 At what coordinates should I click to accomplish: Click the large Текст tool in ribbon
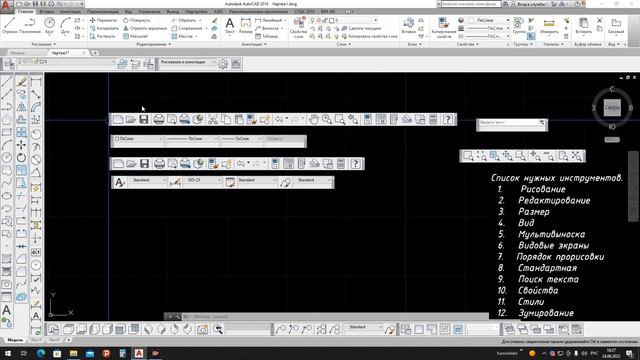coord(230,26)
